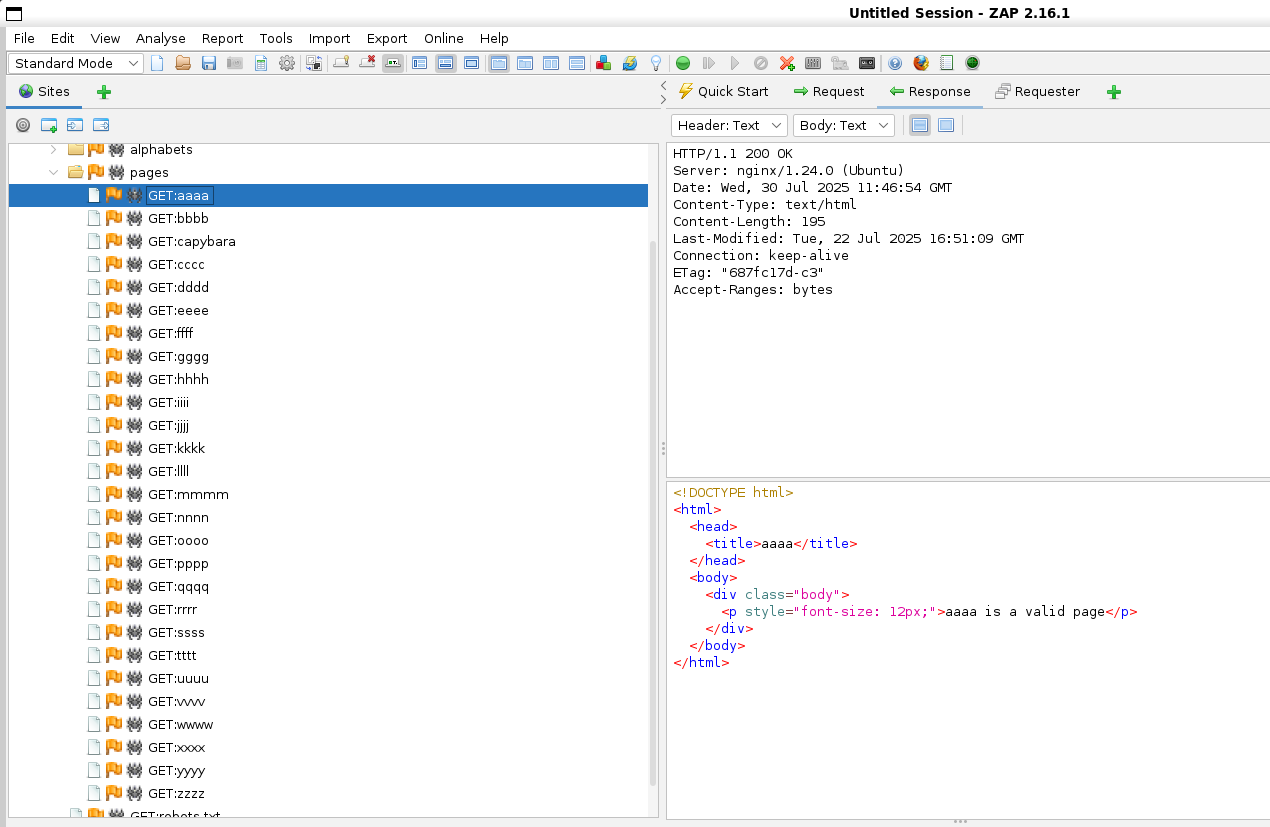Click the Firefox browser launch icon
This screenshot has width=1270, height=827.
(920, 63)
